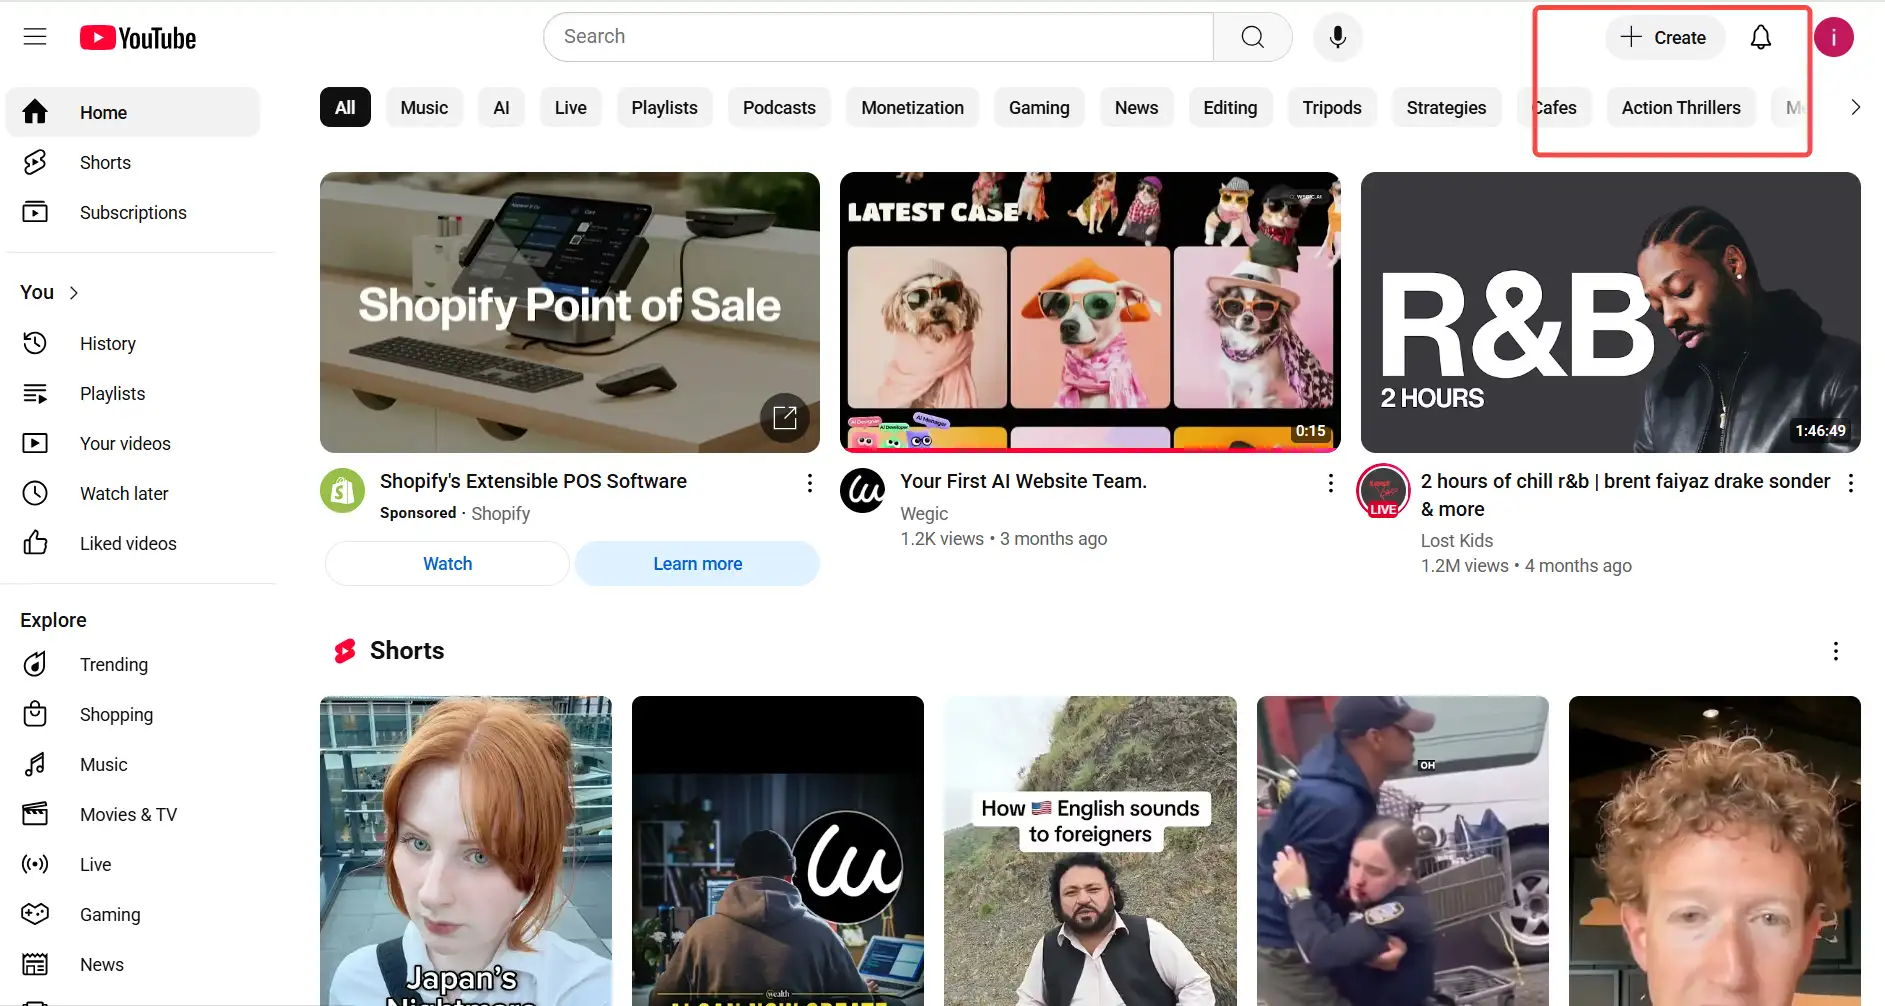Click the Wegic channel name
The width and height of the screenshot is (1885, 1006).
[x=924, y=513]
